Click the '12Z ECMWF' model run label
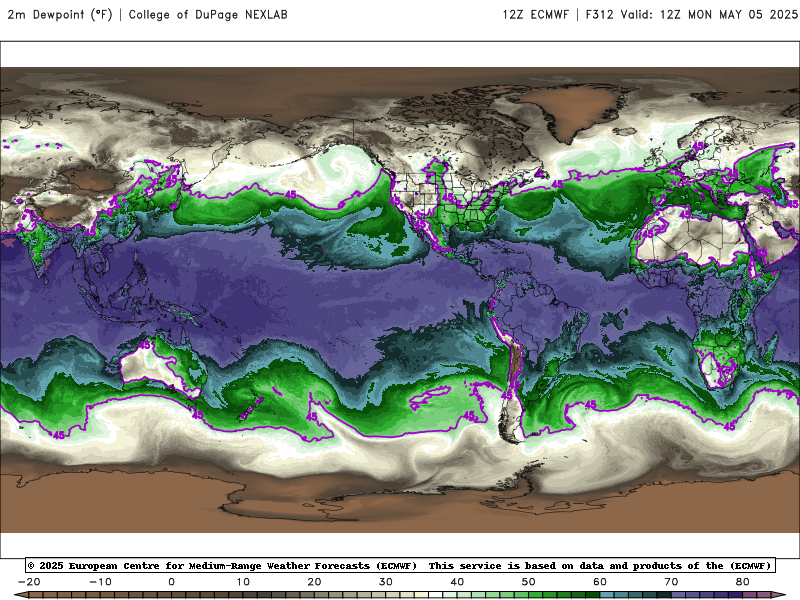The width and height of the screenshot is (800, 600). tap(535, 15)
